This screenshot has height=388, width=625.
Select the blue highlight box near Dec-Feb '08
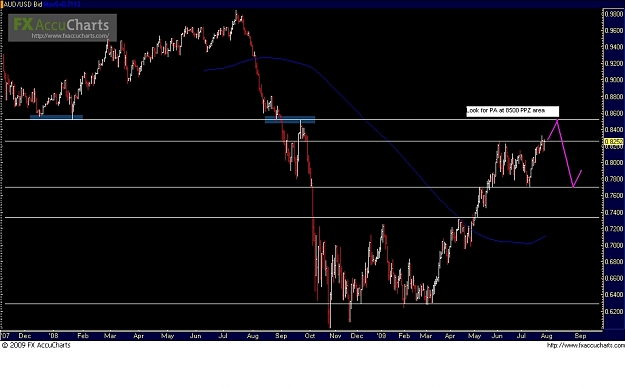click(x=56, y=117)
